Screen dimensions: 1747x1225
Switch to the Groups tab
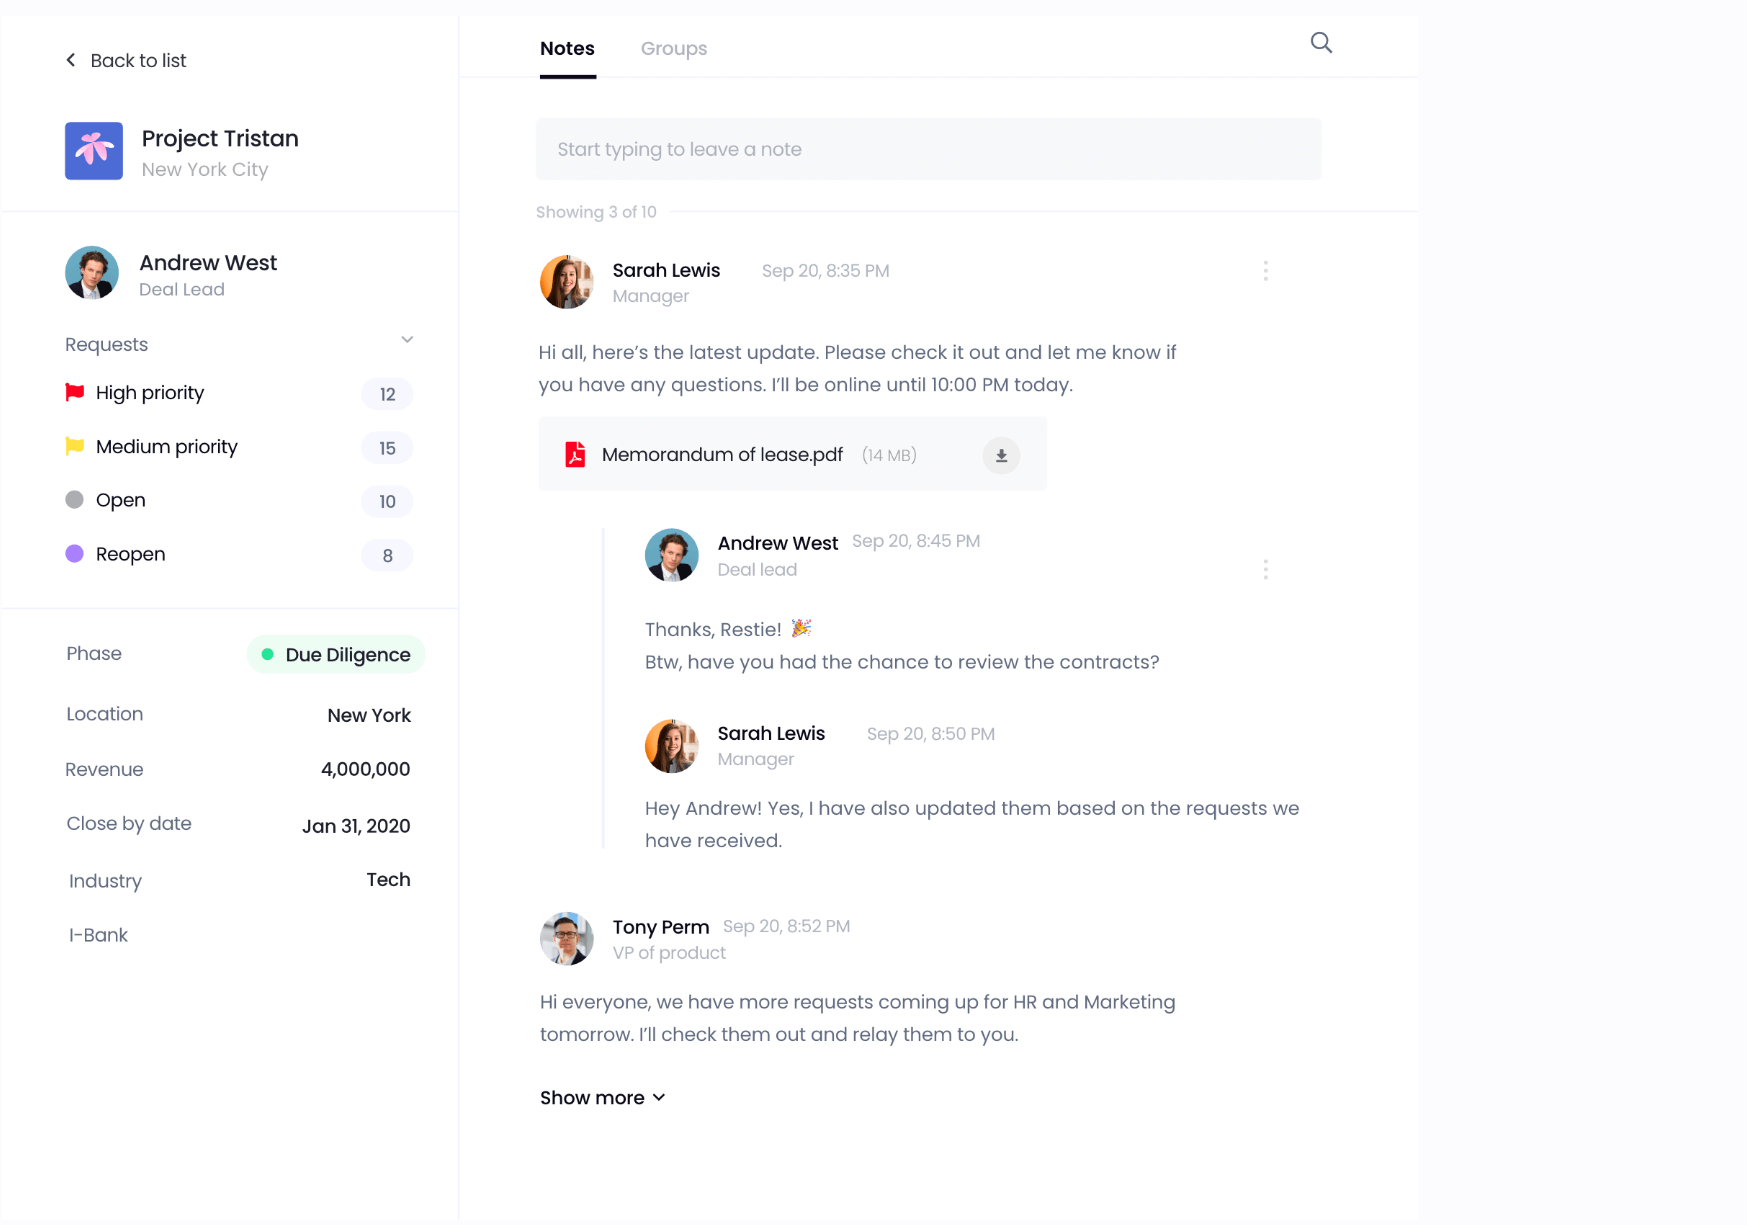[x=673, y=48]
